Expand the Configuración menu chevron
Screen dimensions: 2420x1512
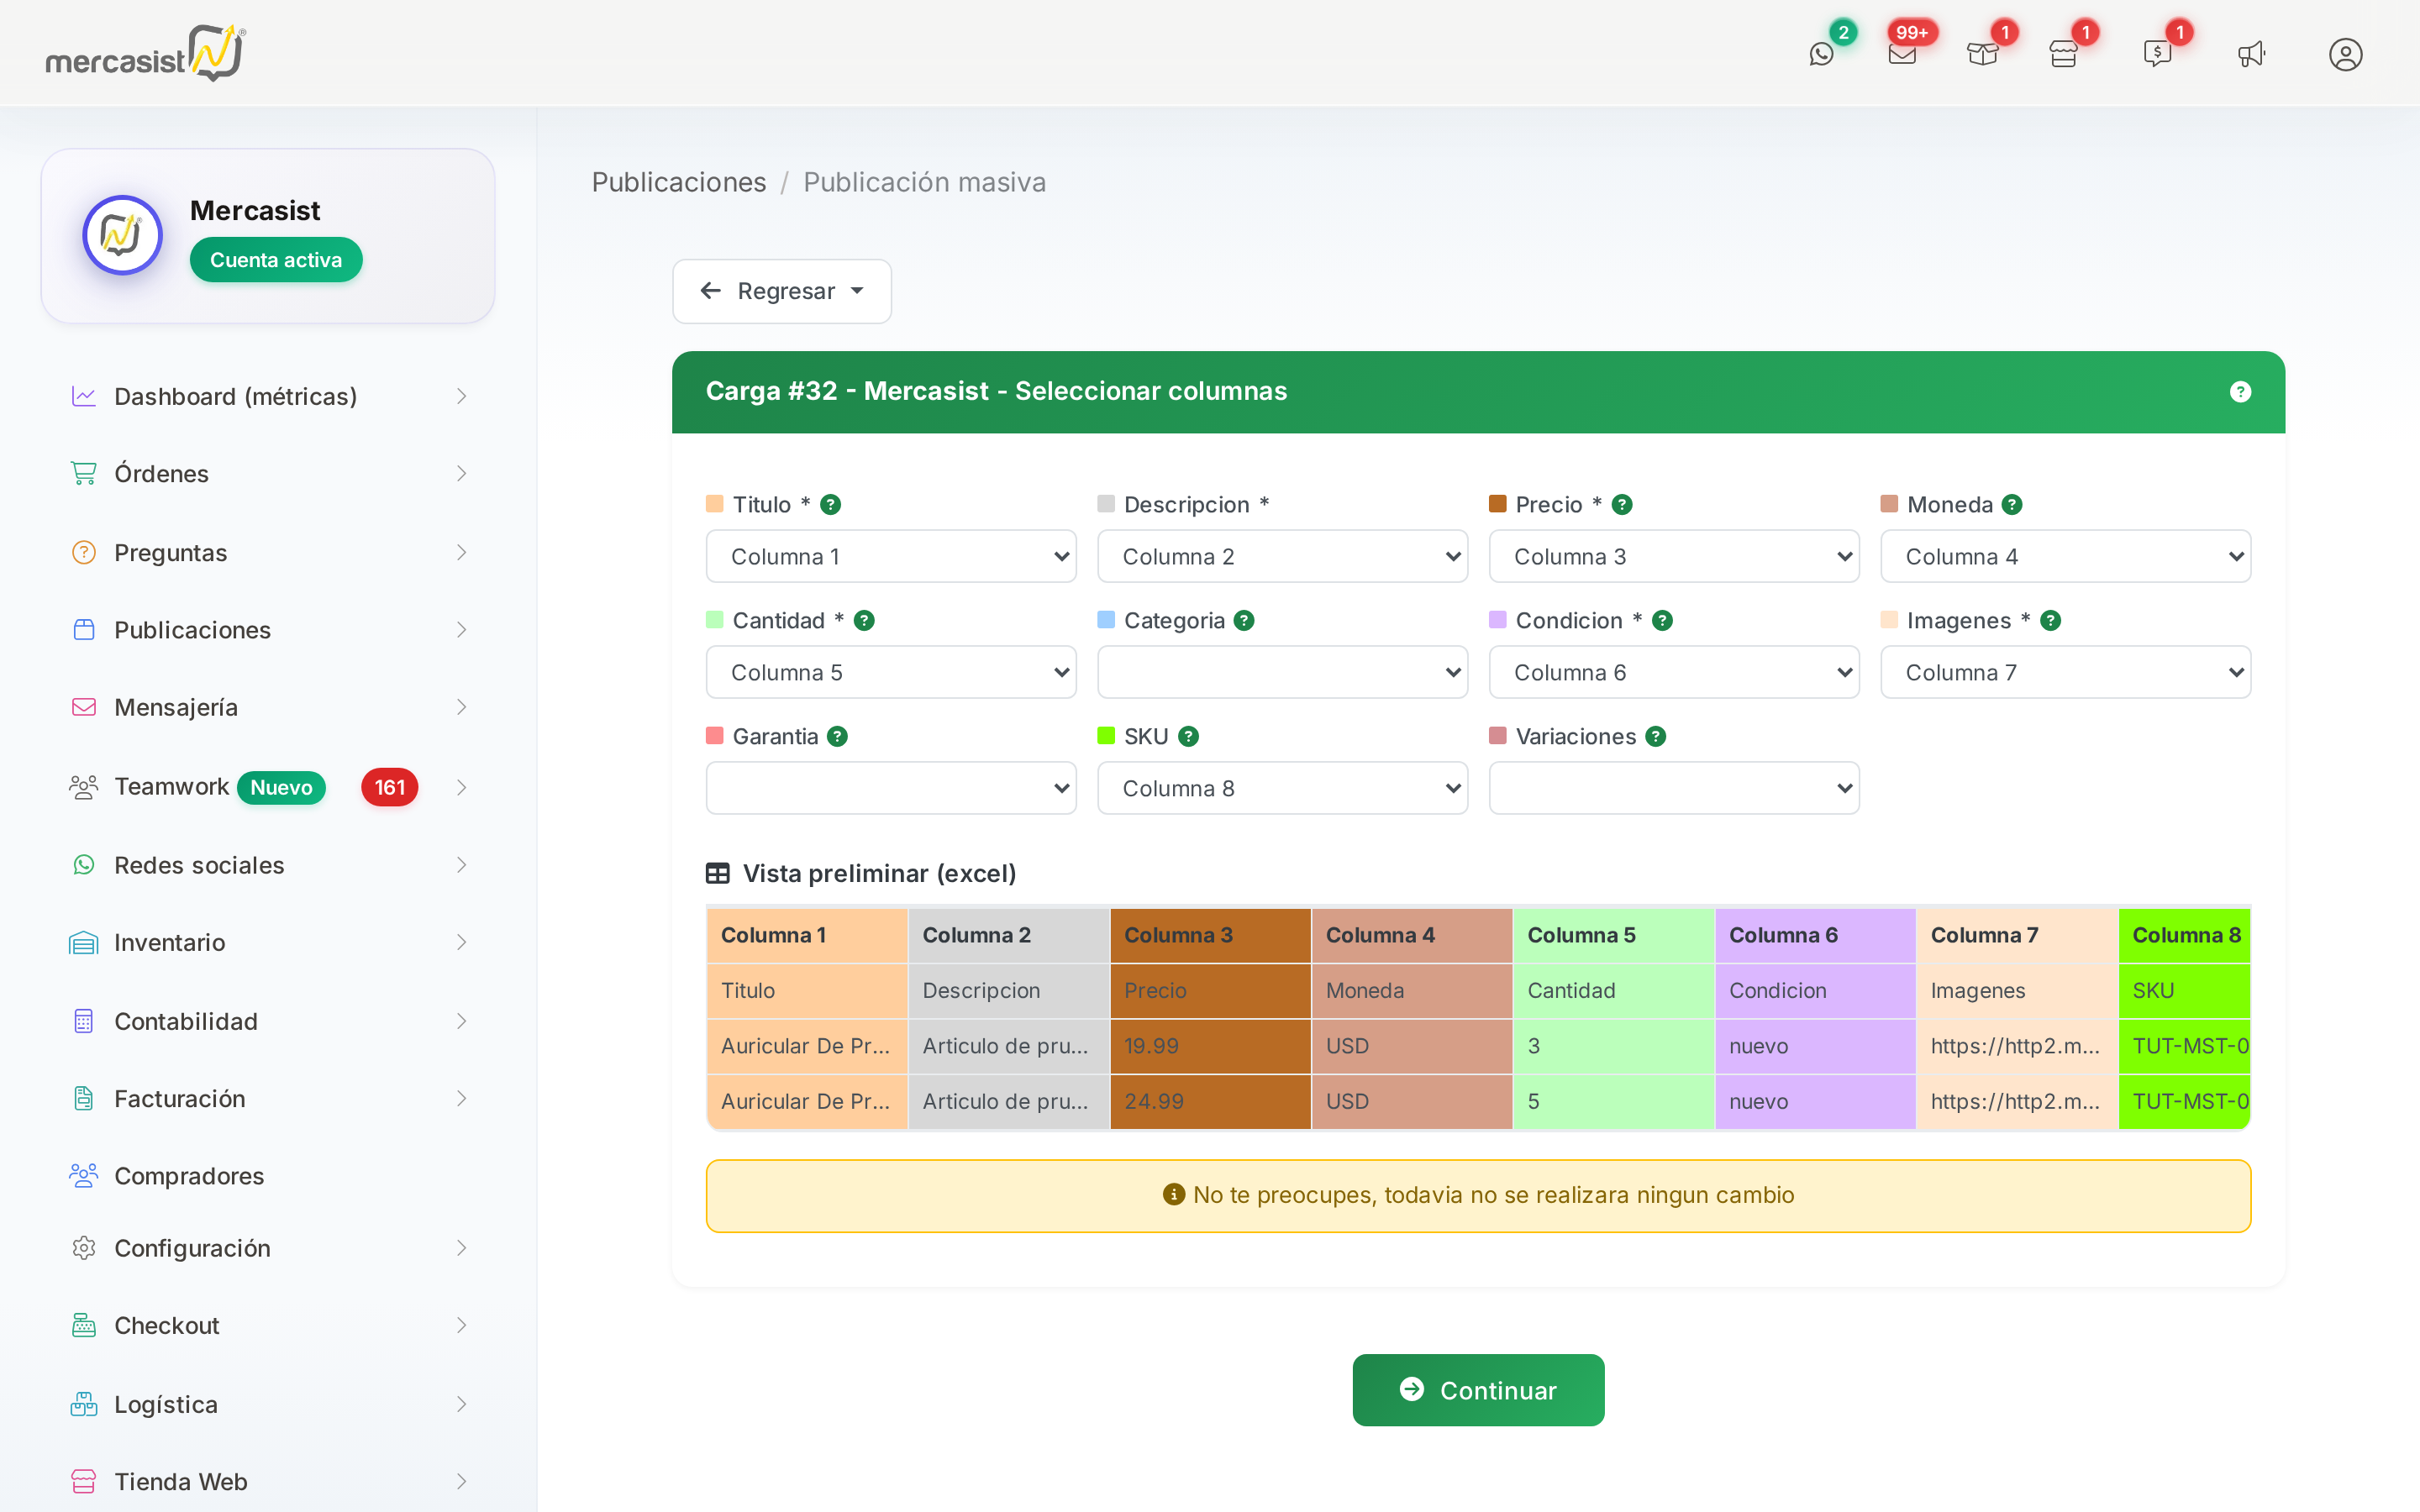(x=461, y=1248)
